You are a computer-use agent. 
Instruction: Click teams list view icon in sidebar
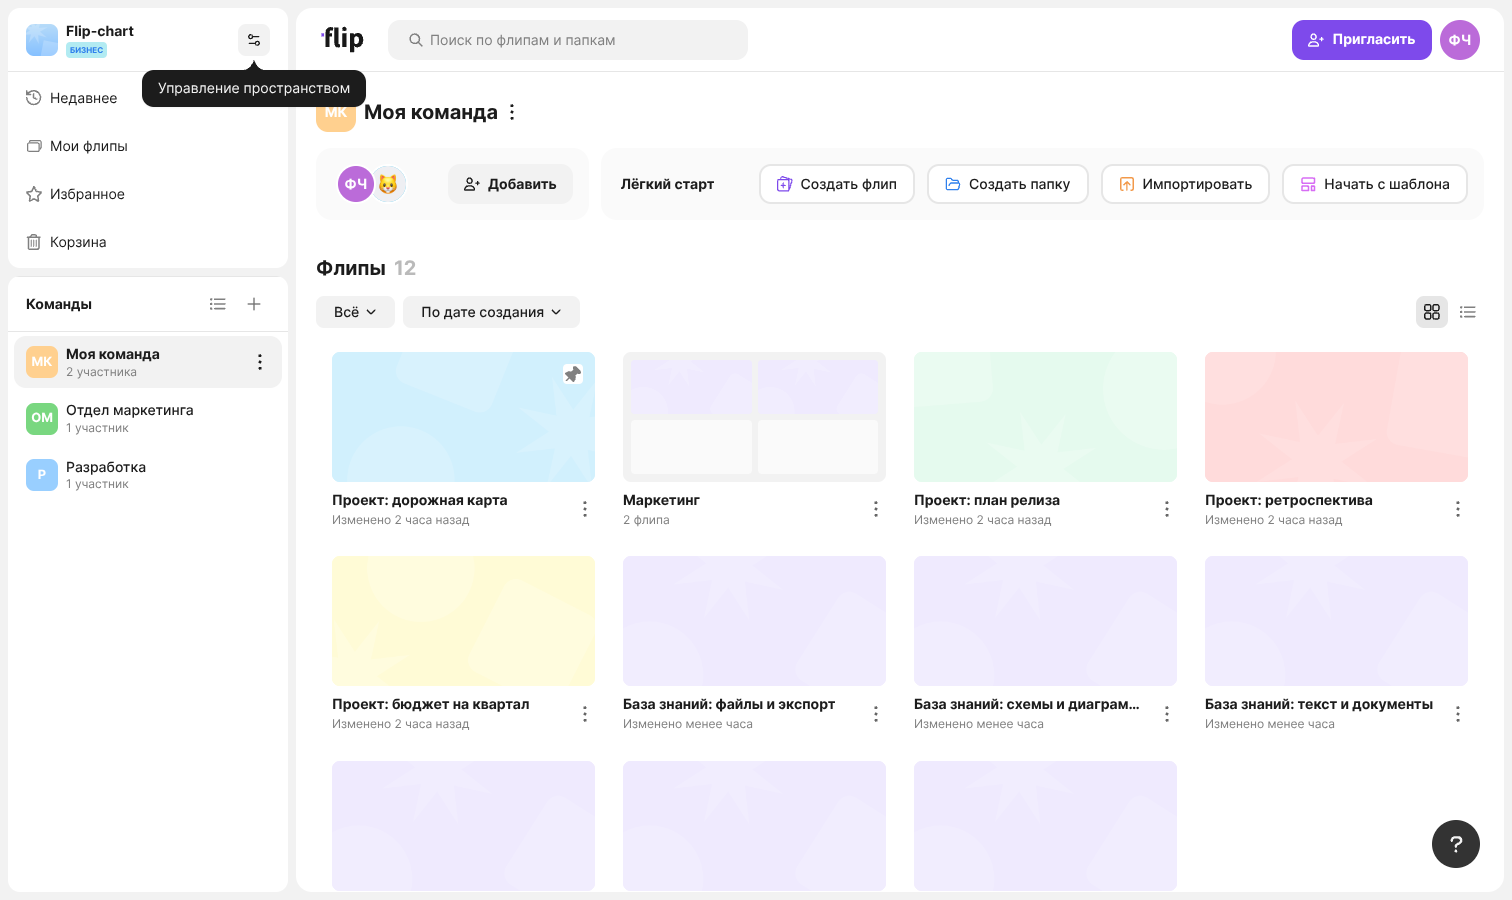tap(218, 304)
